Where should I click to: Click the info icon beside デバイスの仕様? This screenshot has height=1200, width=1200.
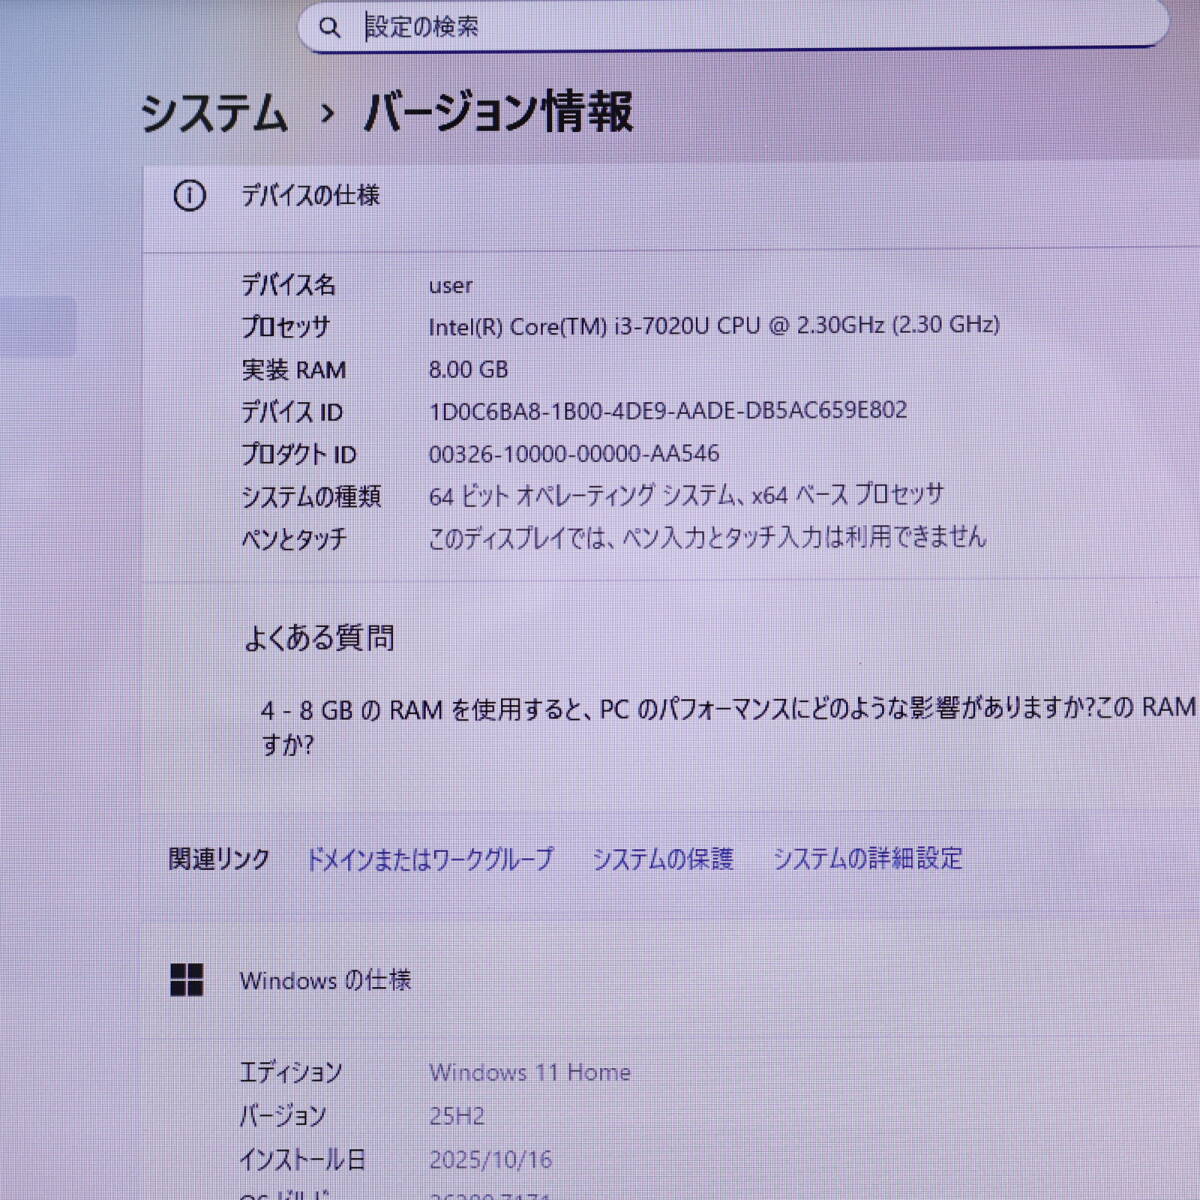point(189,196)
